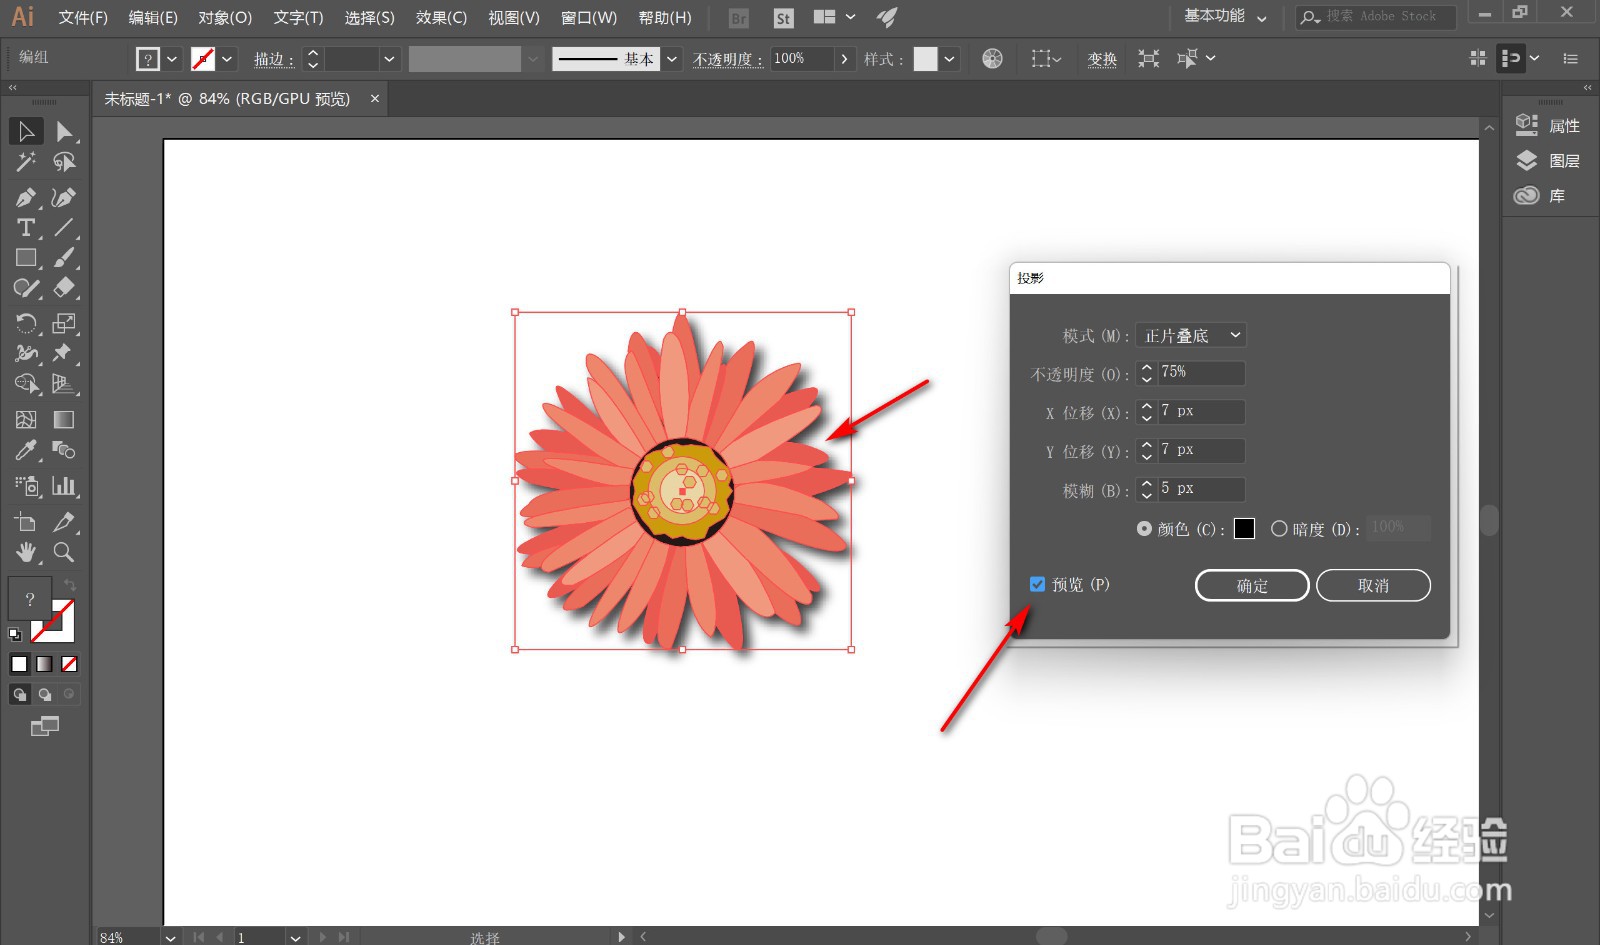Select the Column Graph tool
This screenshot has height=945, width=1600.
(x=64, y=486)
